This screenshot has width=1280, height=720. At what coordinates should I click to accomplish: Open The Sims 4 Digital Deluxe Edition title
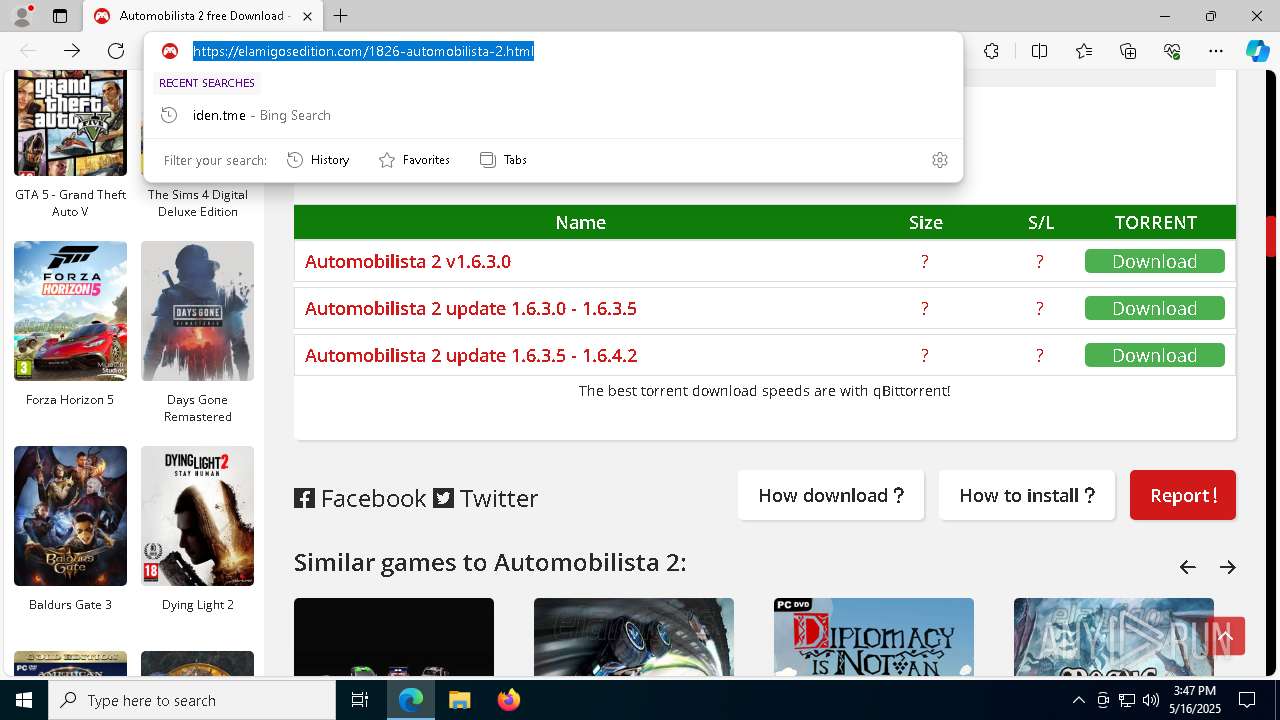pos(197,203)
